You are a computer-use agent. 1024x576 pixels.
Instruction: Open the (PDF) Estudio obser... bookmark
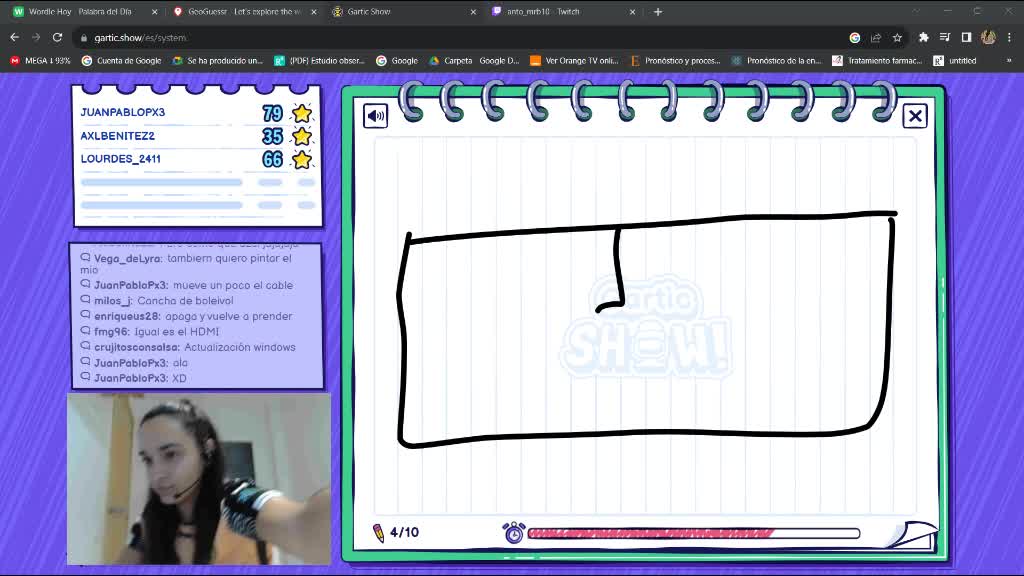(x=319, y=61)
